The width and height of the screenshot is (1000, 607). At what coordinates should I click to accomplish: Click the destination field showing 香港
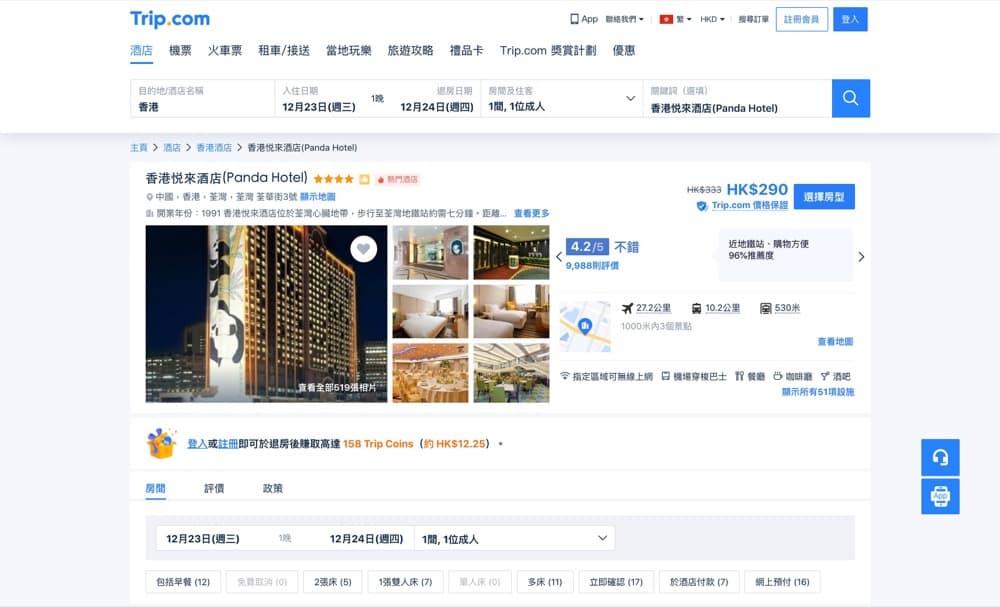(202, 98)
